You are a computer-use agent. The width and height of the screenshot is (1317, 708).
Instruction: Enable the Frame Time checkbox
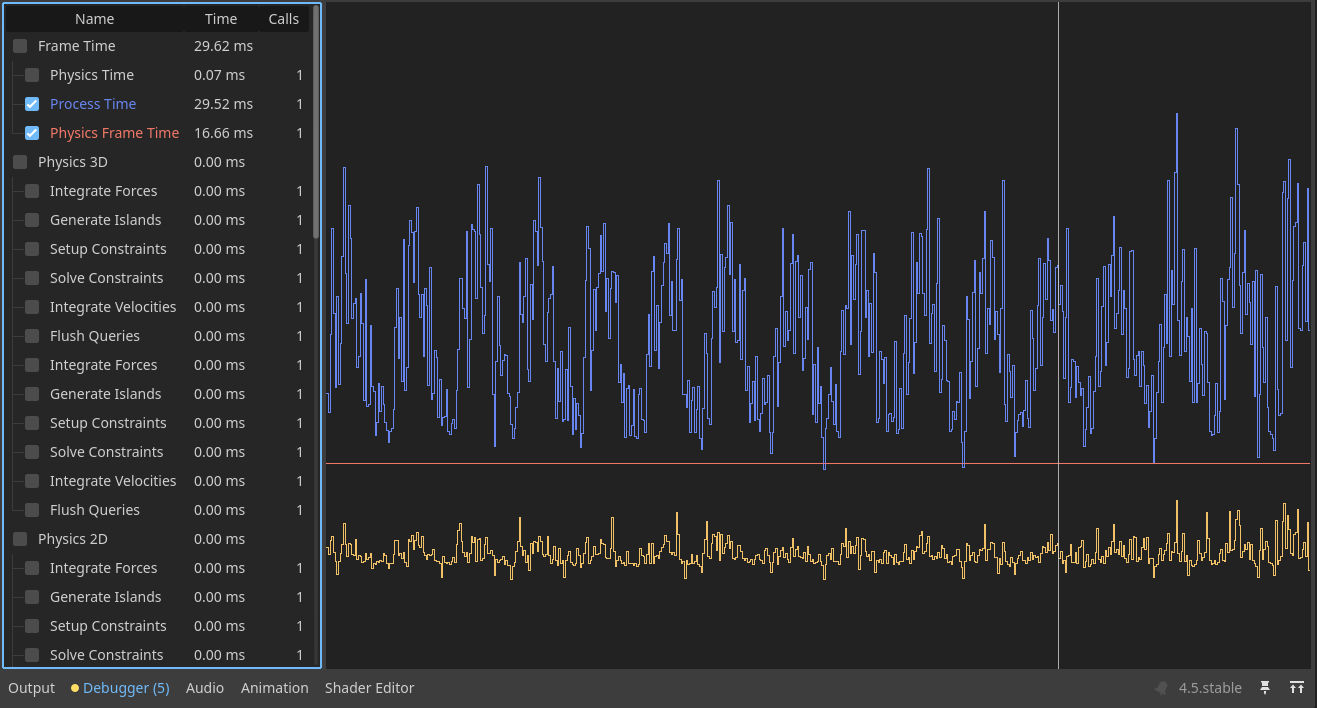point(20,46)
